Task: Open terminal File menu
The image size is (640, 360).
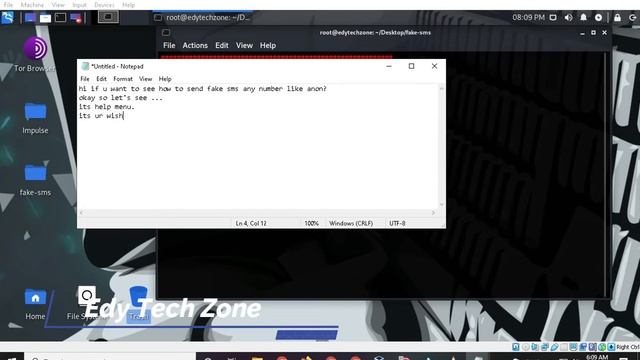Action: [x=169, y=45]
